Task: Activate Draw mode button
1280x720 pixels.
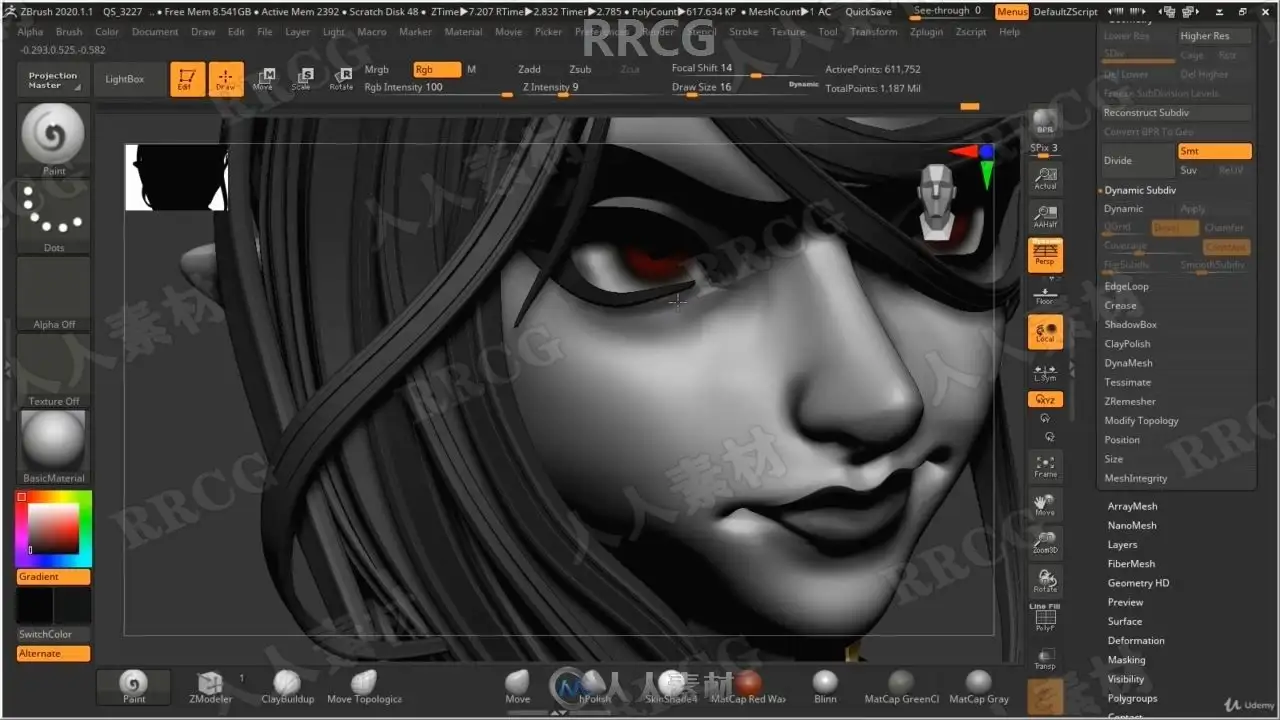Action: point(225,79)
